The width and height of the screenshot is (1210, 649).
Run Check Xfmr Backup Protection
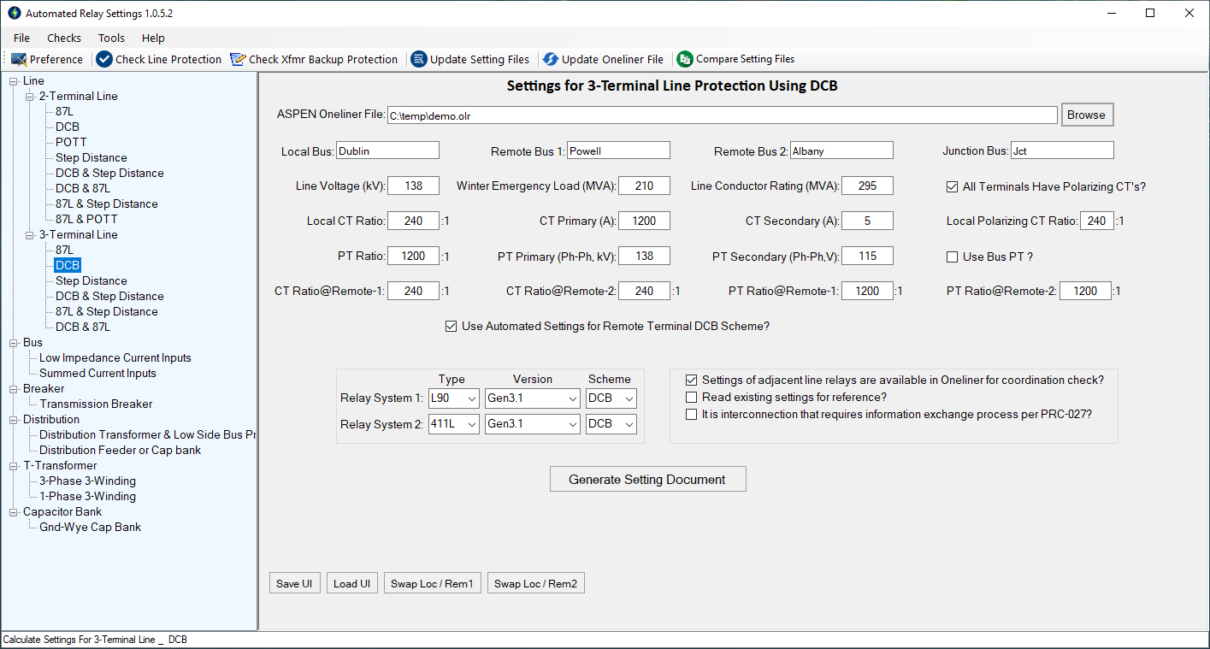[x=315, y=59]
